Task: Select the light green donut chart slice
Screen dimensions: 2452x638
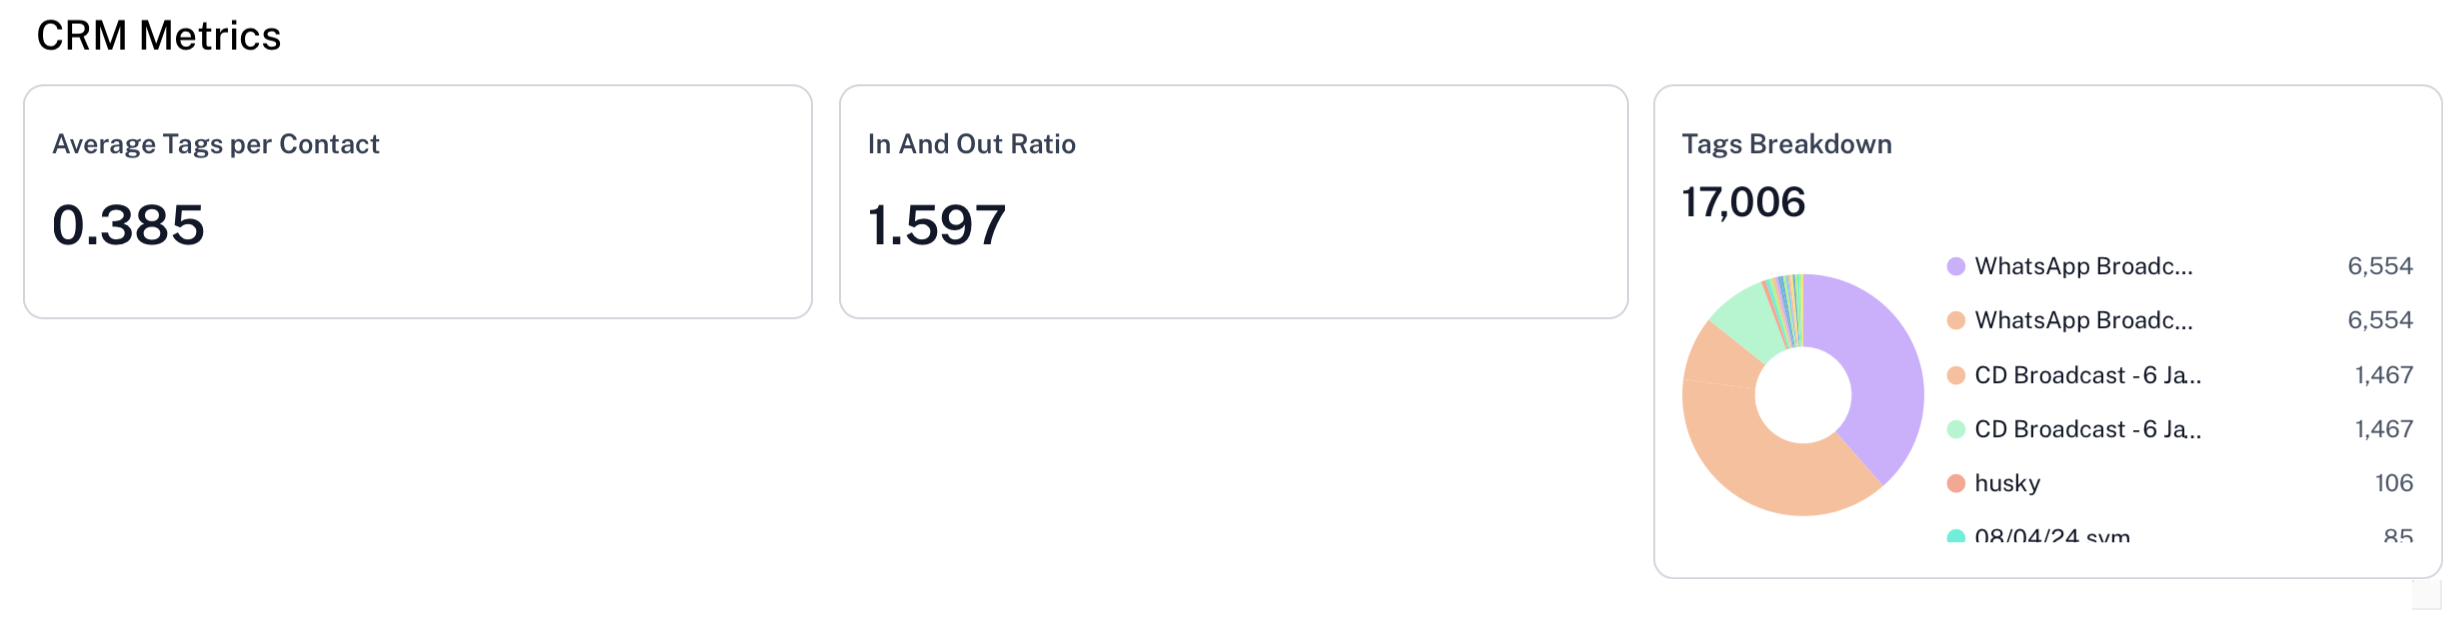Action: pyautogui.click(x=1745, y=318)
